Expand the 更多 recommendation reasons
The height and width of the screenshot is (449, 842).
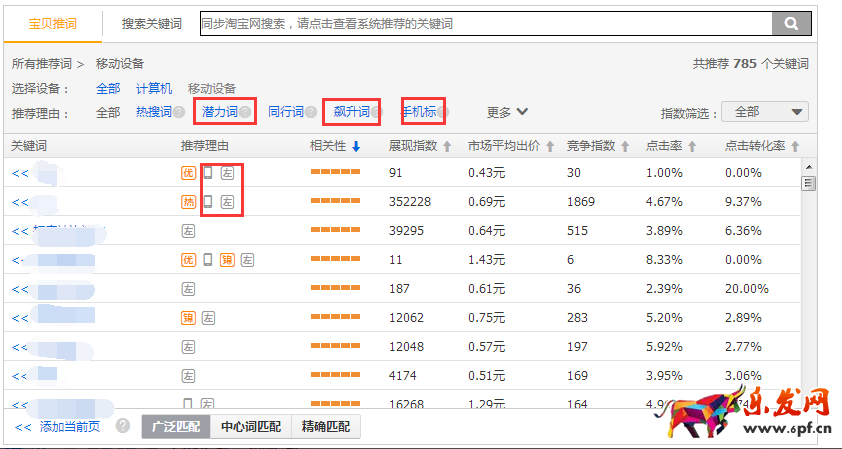tap(508, 112)
